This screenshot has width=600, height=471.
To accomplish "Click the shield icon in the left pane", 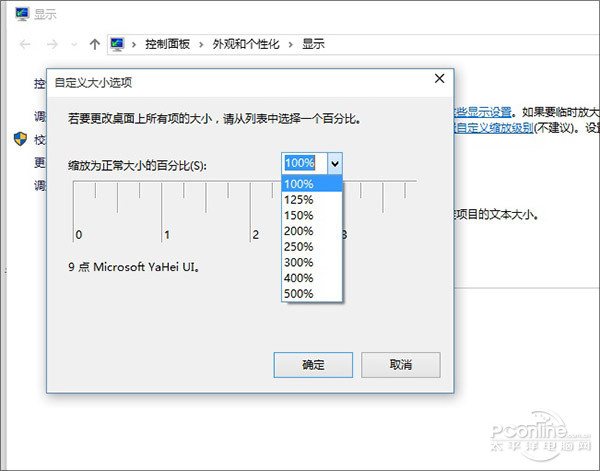I will (x=20, y=139).
